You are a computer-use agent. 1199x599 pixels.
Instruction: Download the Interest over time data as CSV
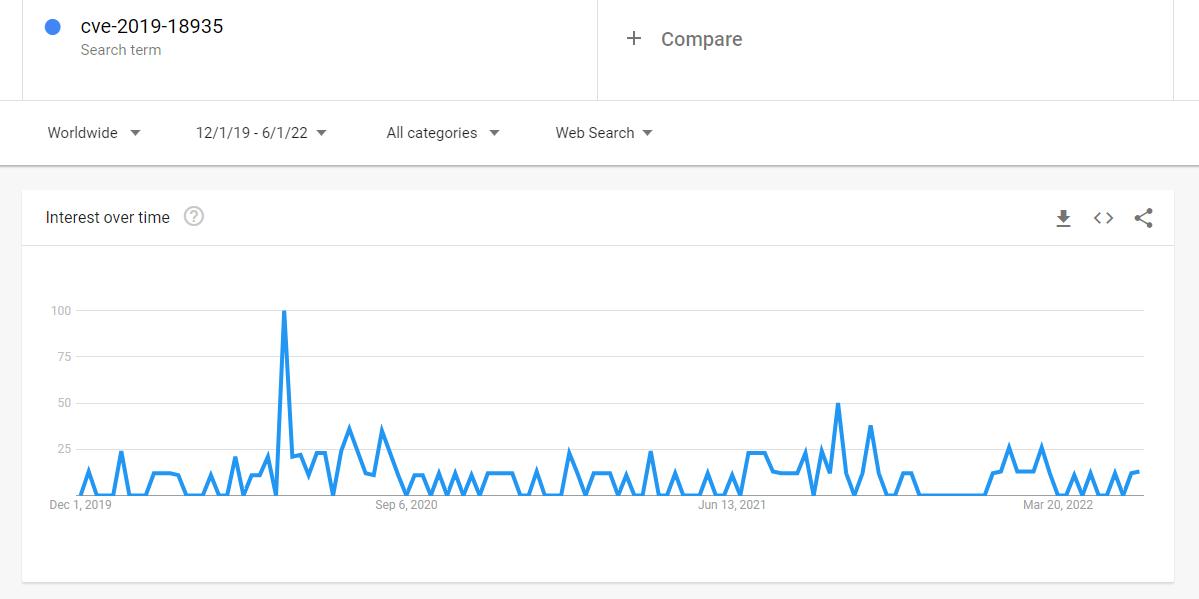pyautogui.click(x=1063, y=217)
